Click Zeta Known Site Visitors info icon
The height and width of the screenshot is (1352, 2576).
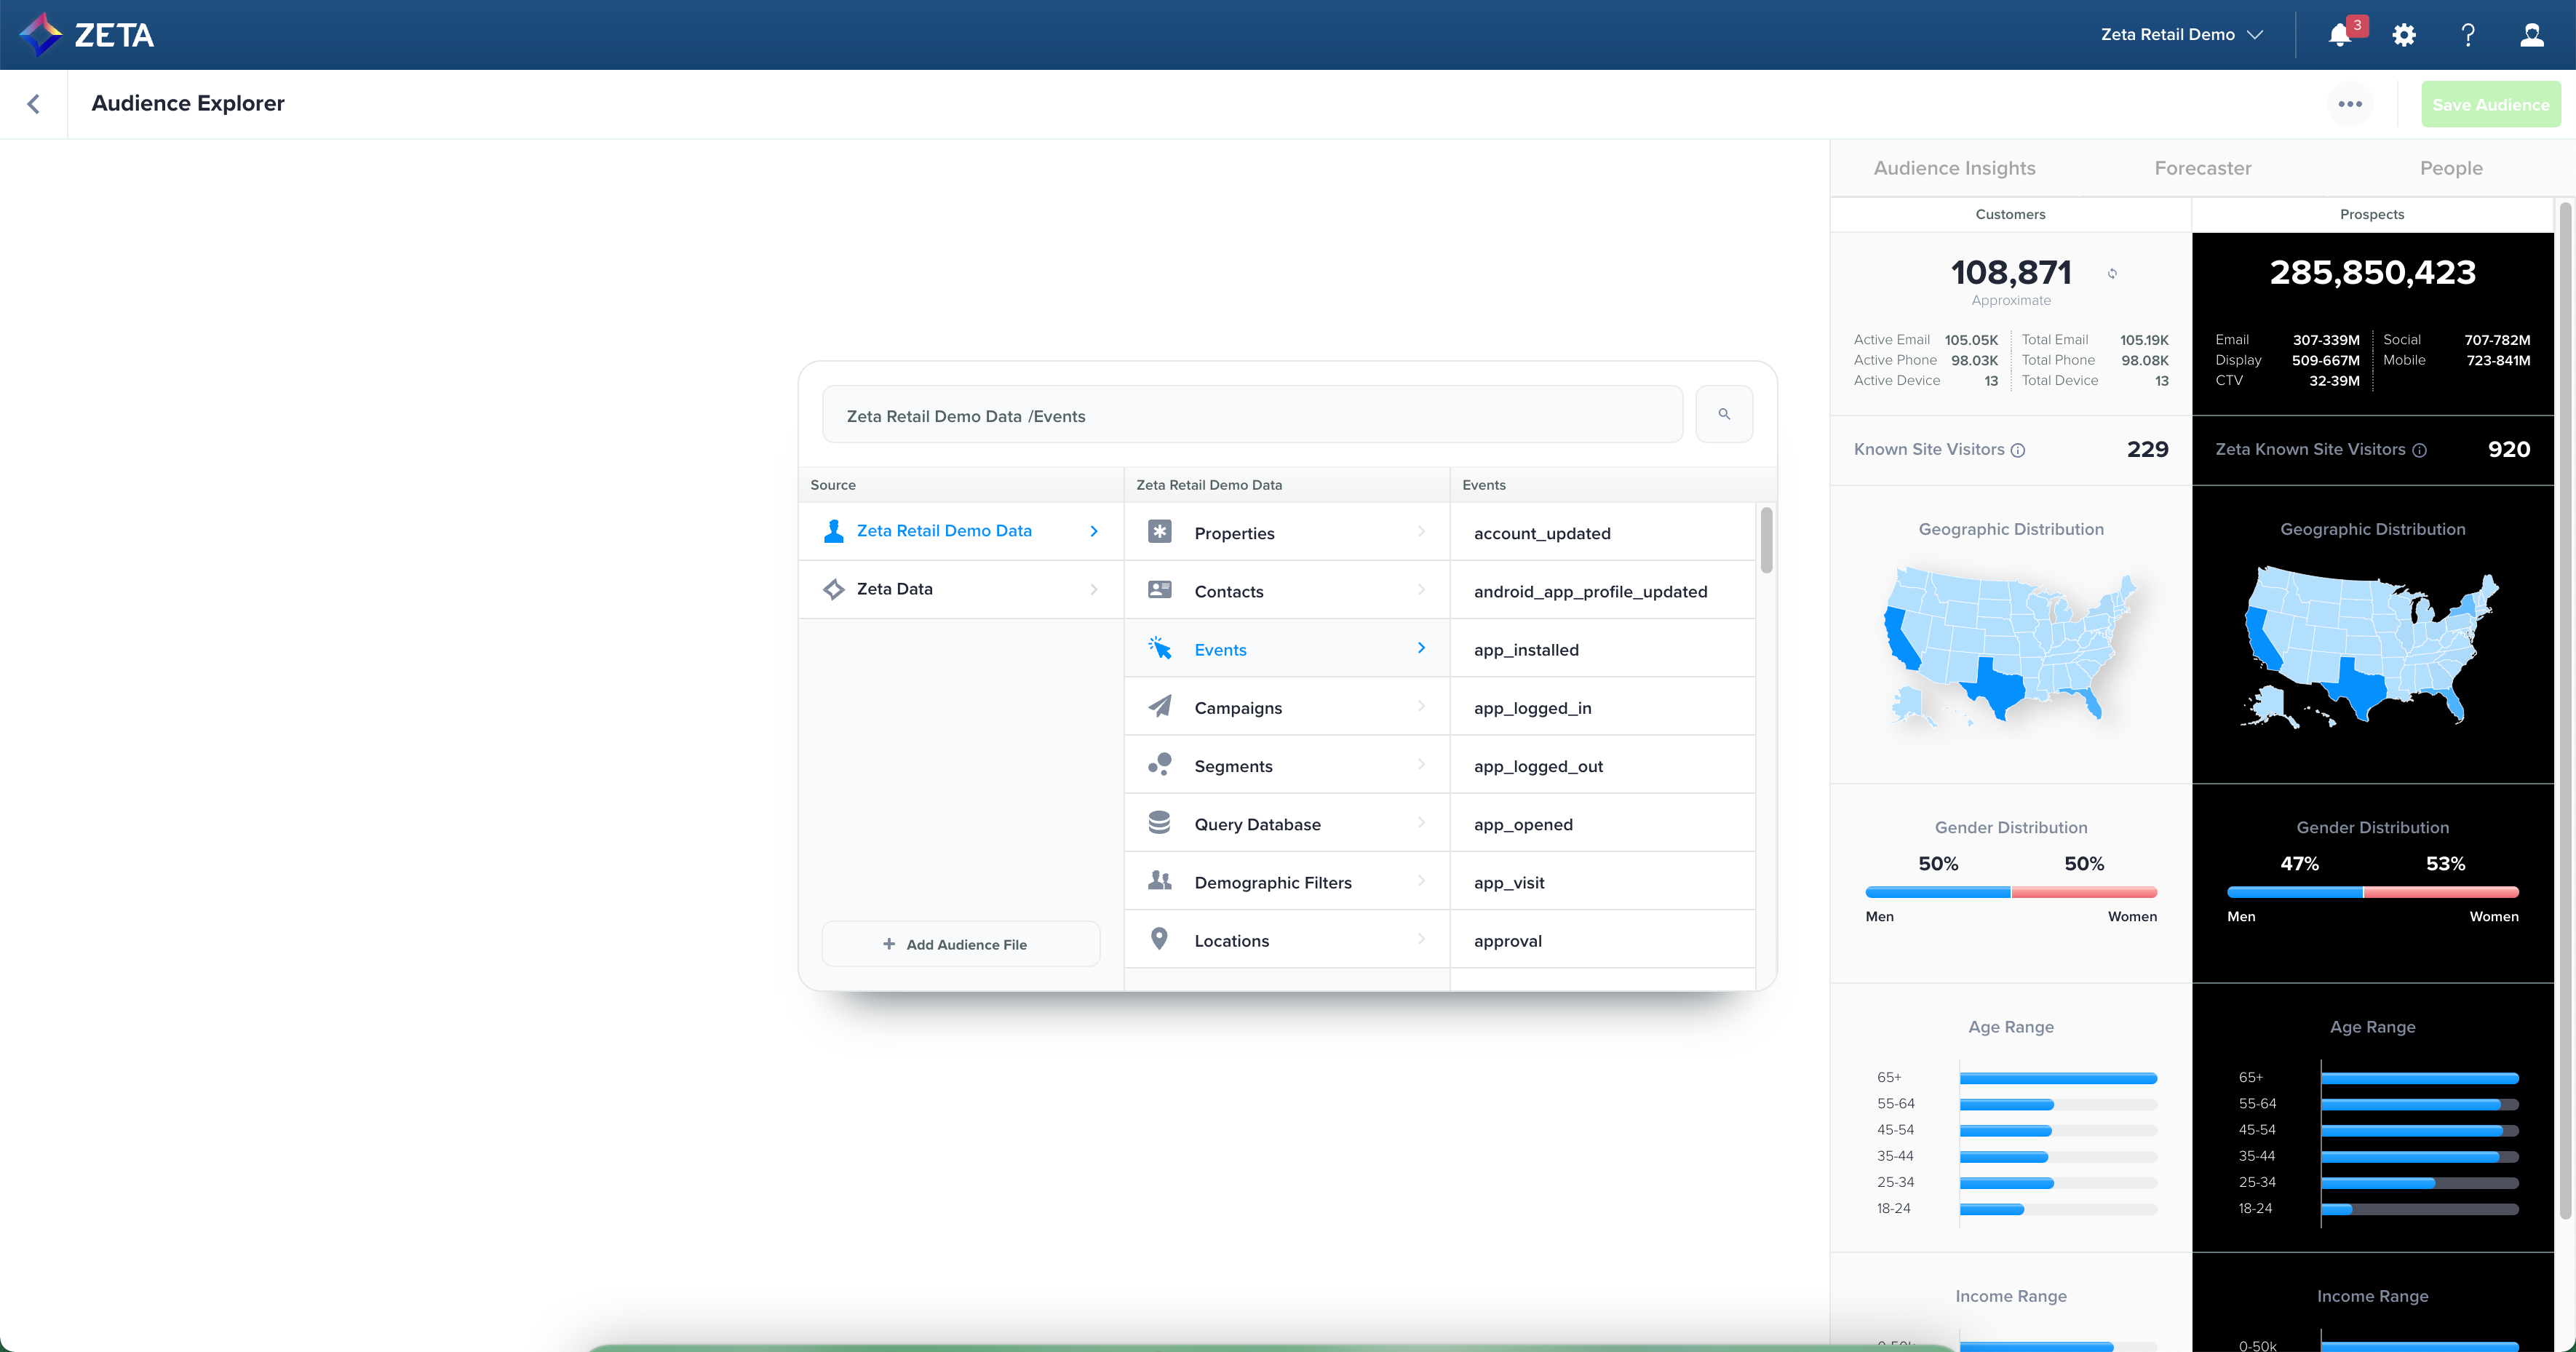(2419, 450)
